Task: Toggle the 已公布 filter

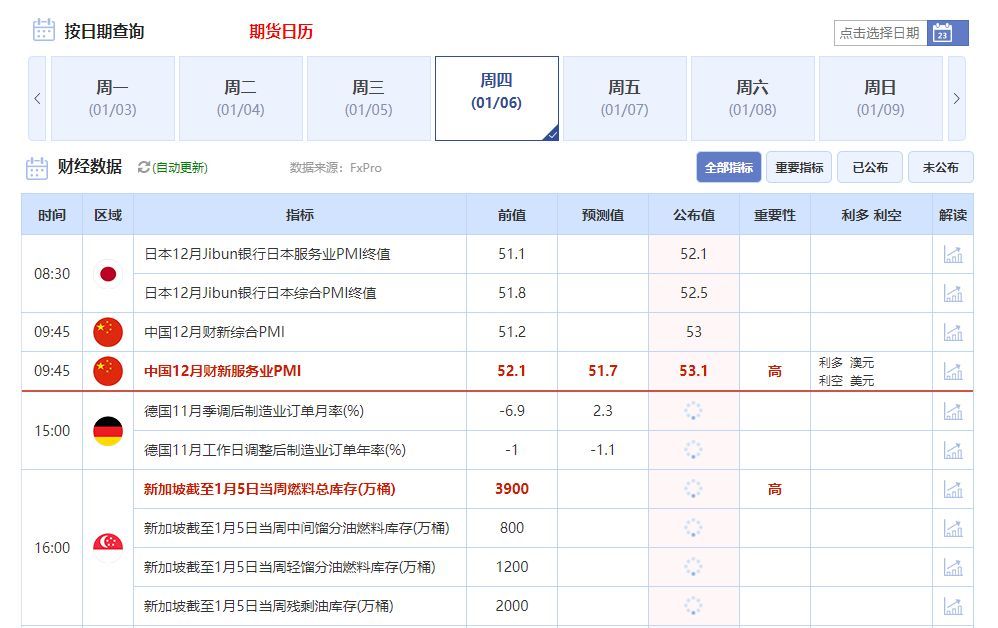Action: point(869,167)
